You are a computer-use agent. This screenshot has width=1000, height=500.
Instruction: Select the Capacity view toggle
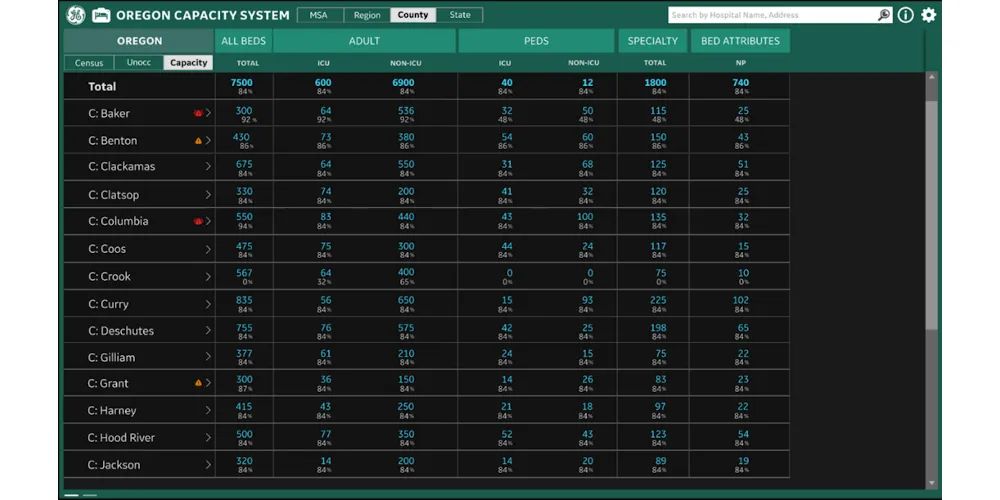188,63
